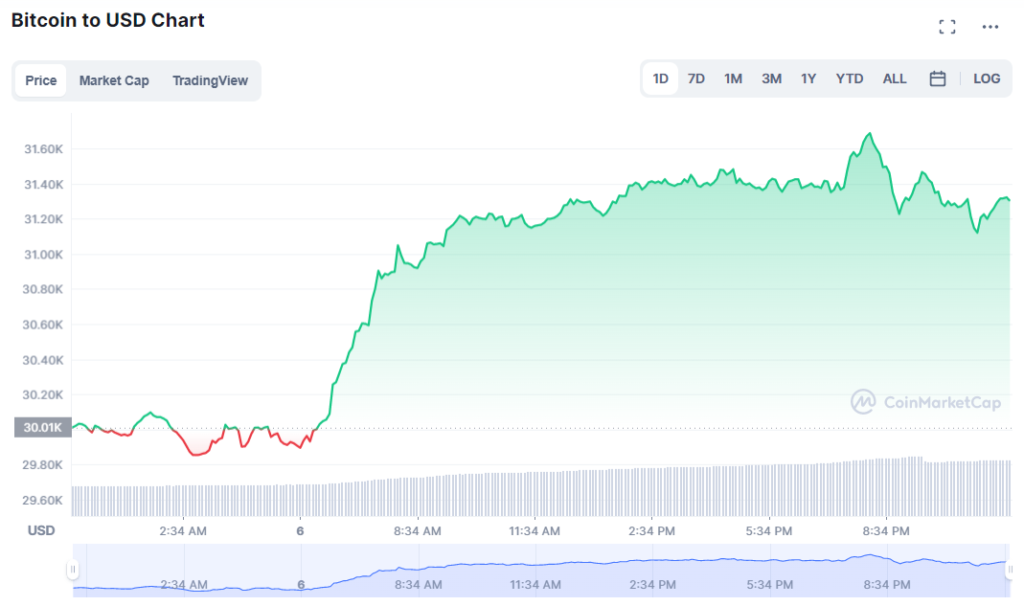
Task: Click the 30.01K current price label
Action: point(42,428)
